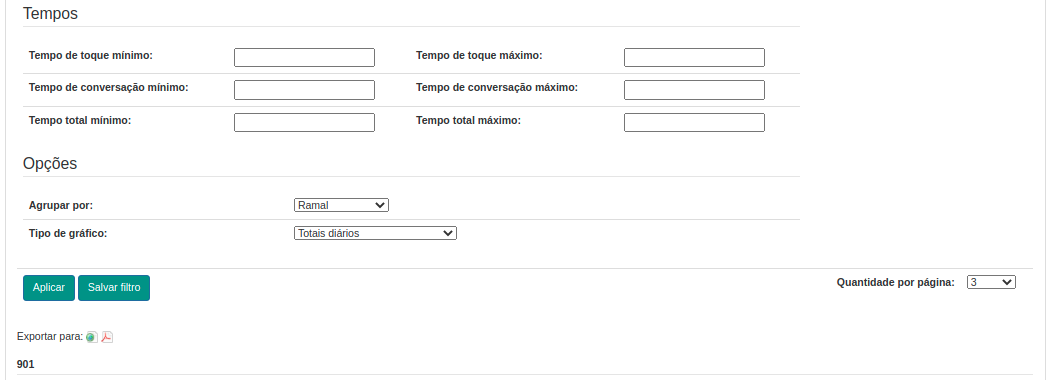Focus the Tempo de toque mínimo field
The width and height of the screenshot is (1053, 380).
click(x=304, y=58)
